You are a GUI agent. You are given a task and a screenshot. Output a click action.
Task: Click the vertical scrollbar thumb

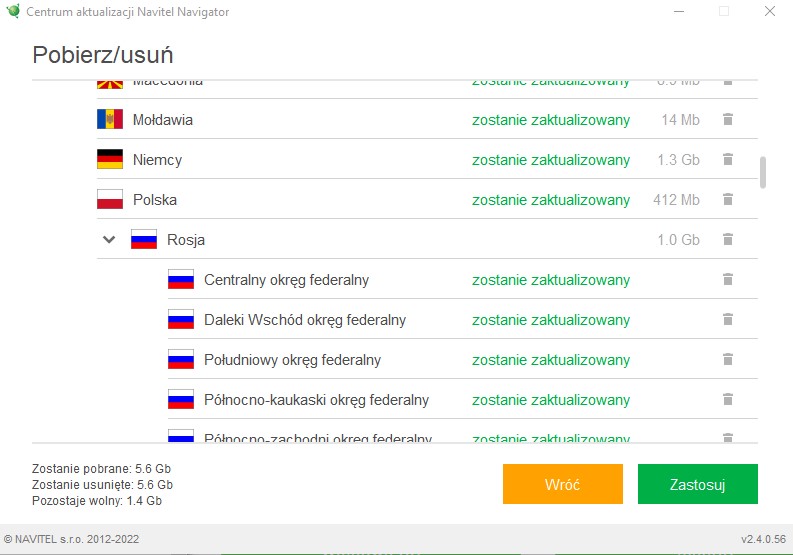click(x=764, y=172)
